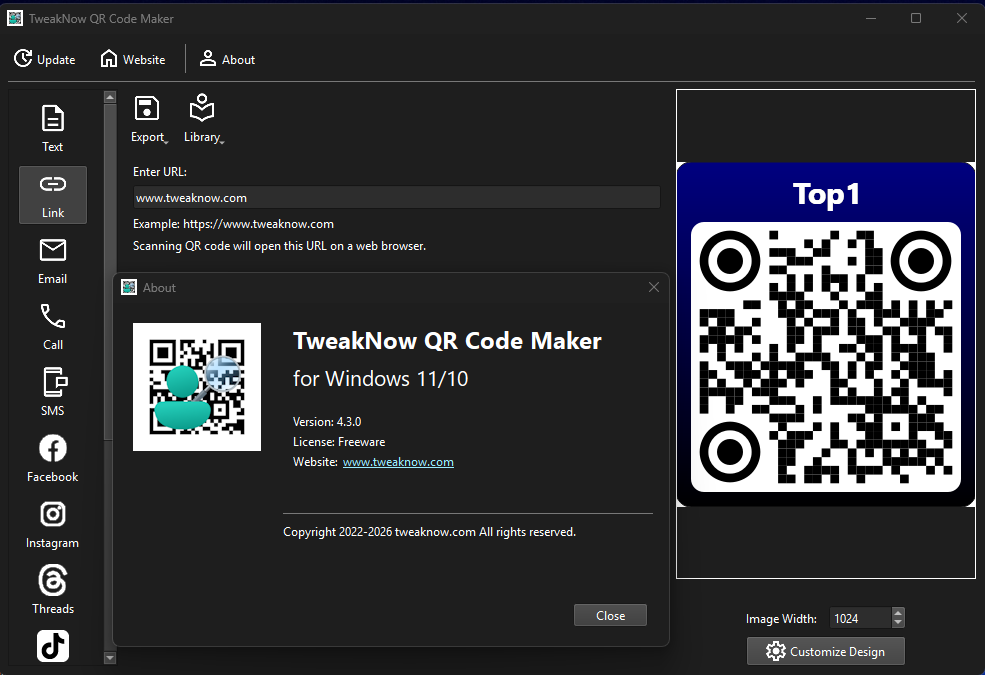985x675 pixels.
Task: Select the Instagram sidebar icon
Action: coord(52,525)
